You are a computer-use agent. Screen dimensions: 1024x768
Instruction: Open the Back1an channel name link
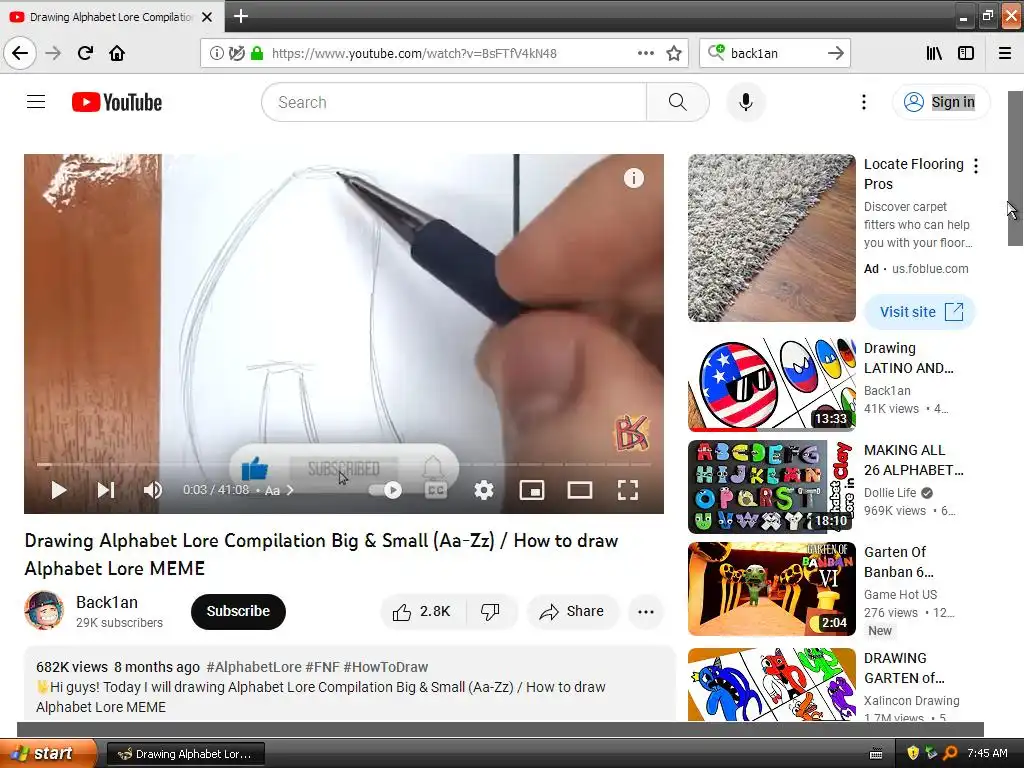(106, 602)
